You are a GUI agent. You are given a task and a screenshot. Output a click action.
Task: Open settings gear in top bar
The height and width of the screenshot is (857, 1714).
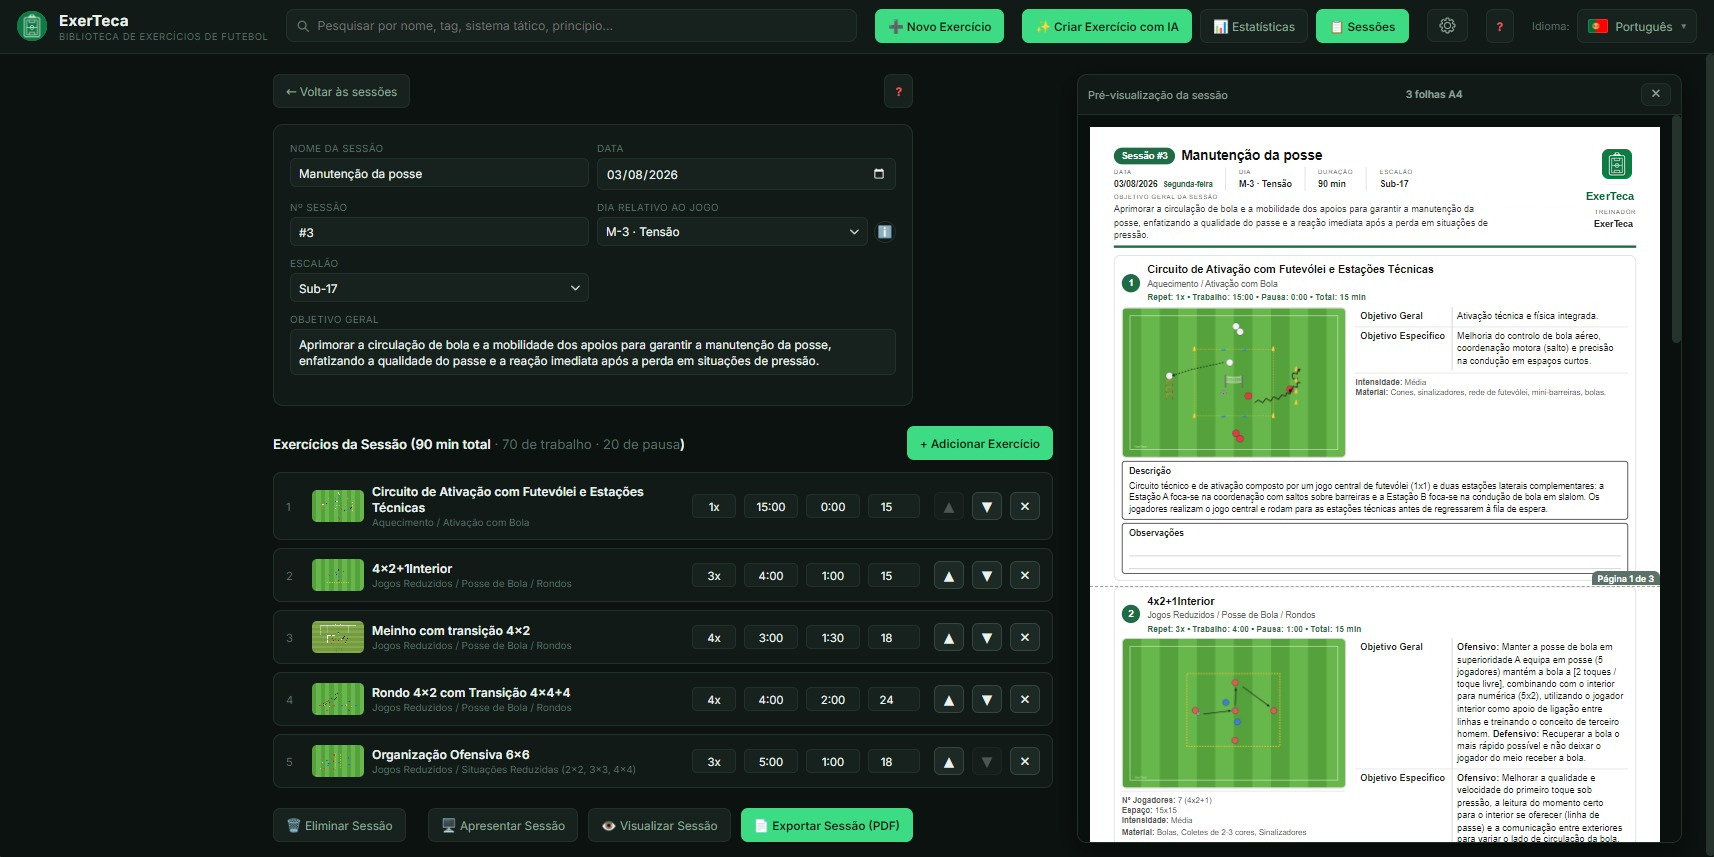1447,26
